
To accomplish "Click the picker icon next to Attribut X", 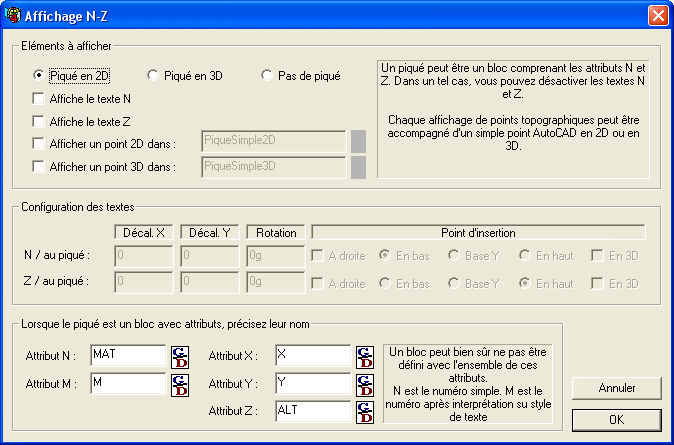I will coord(365,356).
